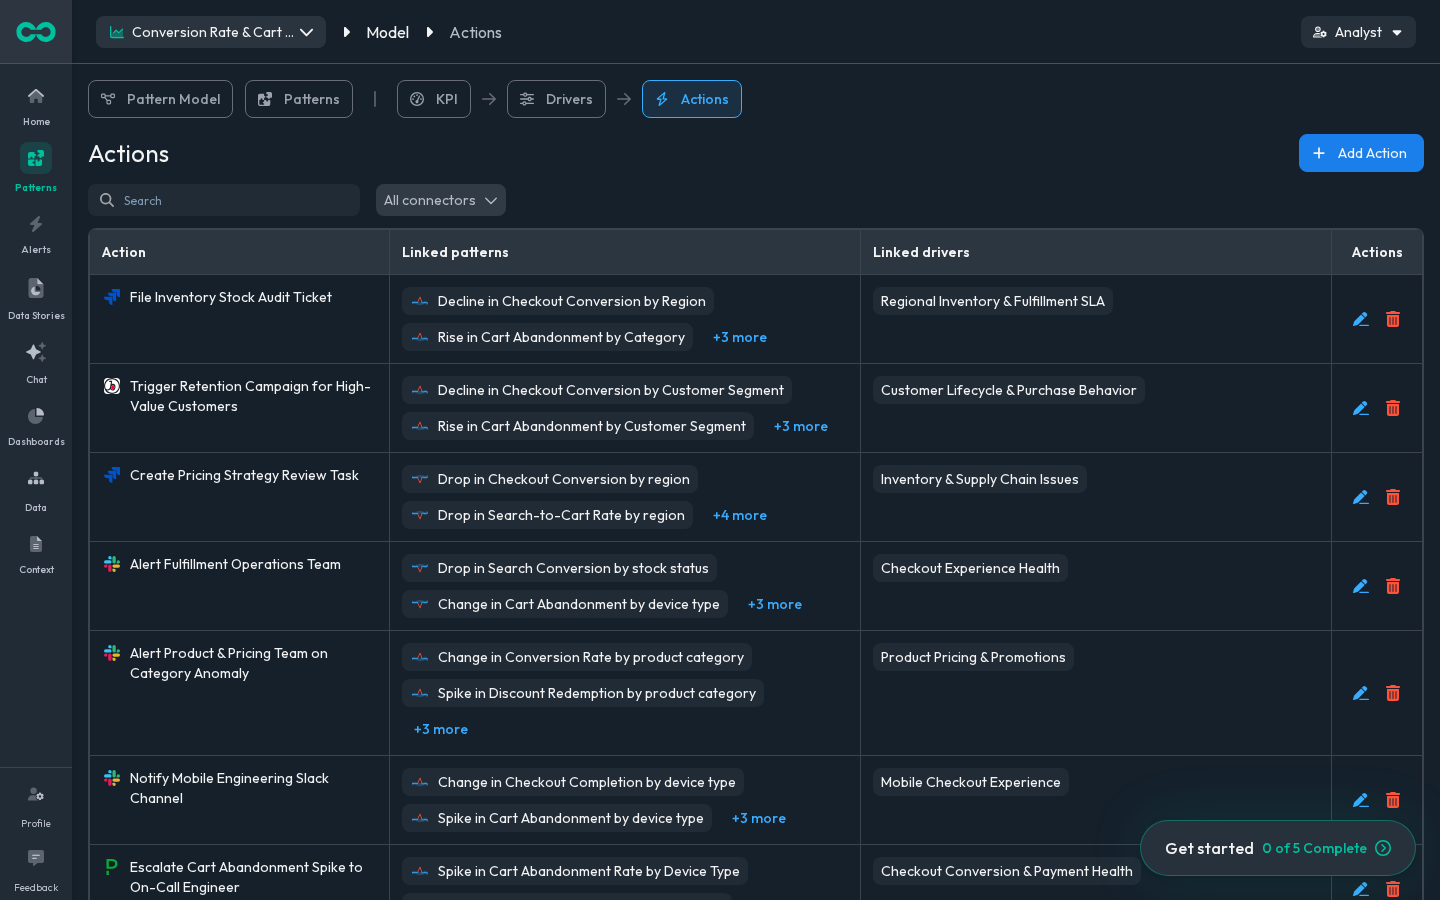Open the Analyst role dropdown
This screenshot has width=1440, height=900.
(1358, 32)
